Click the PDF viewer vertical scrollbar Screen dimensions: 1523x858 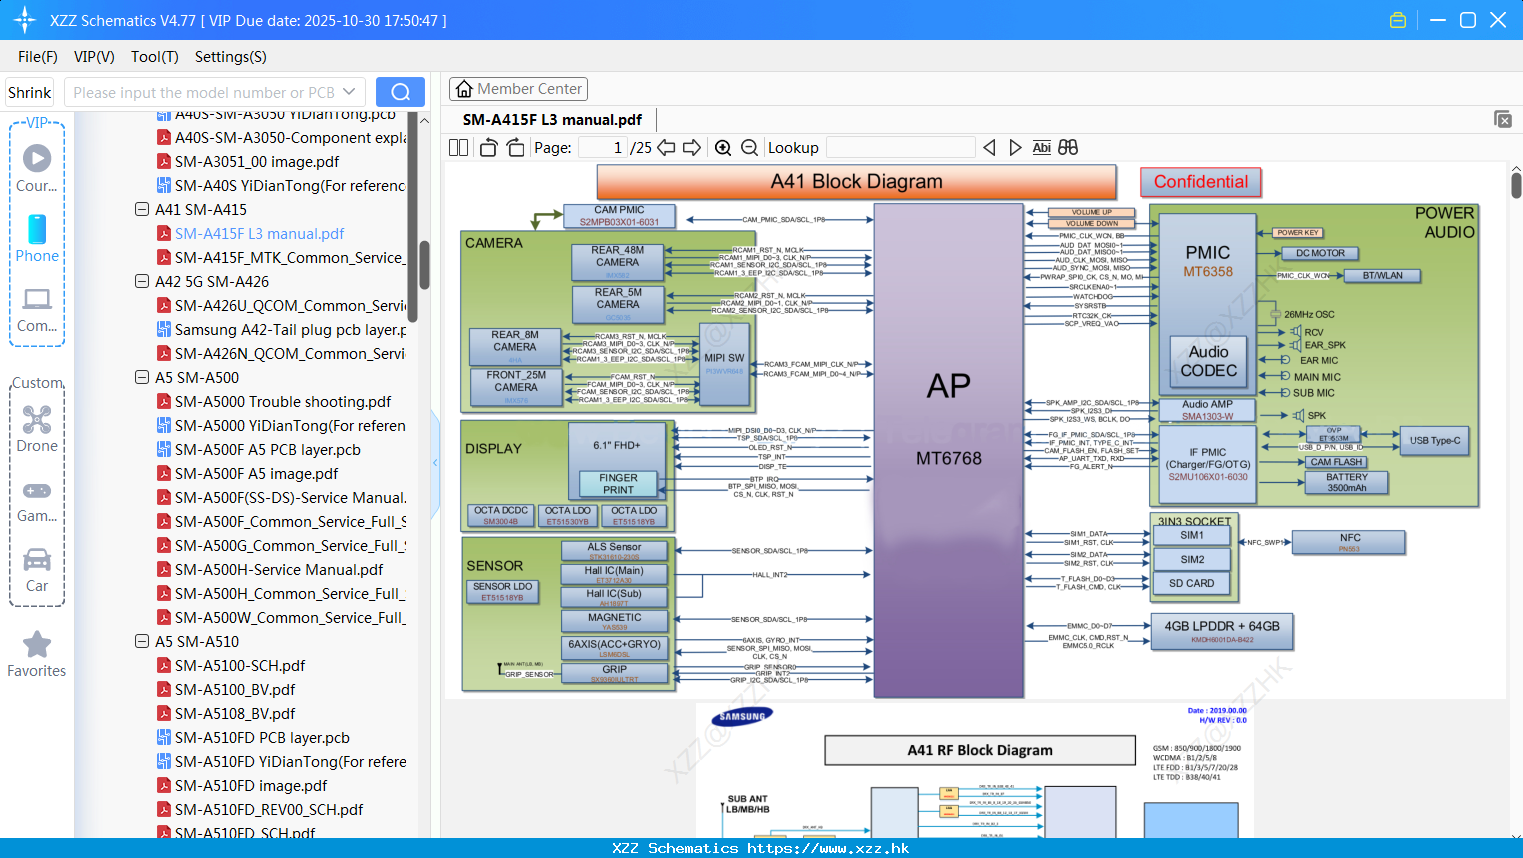(1516, 185)
